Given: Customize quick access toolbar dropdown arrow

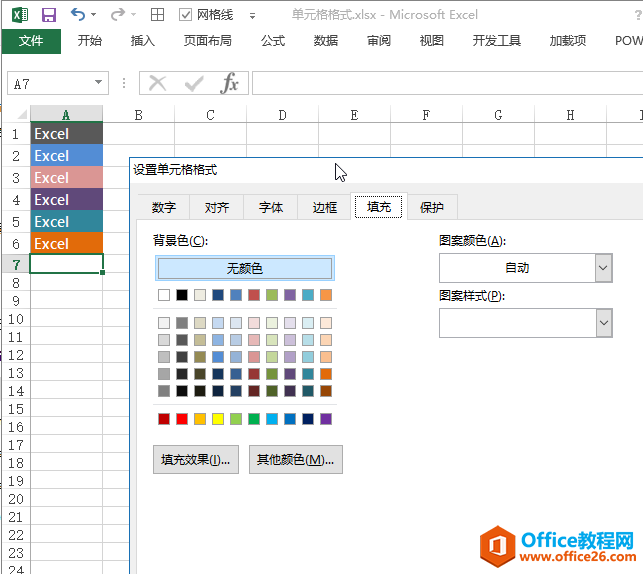Looking at the screenshot, I should 252,16.
